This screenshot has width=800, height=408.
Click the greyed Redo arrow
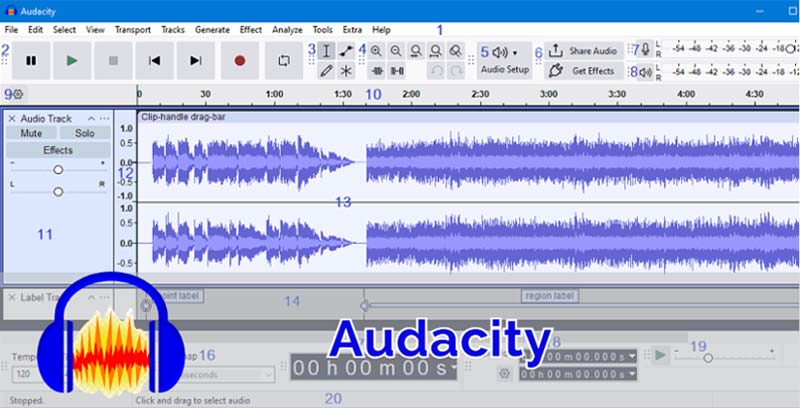pos(456,71)
